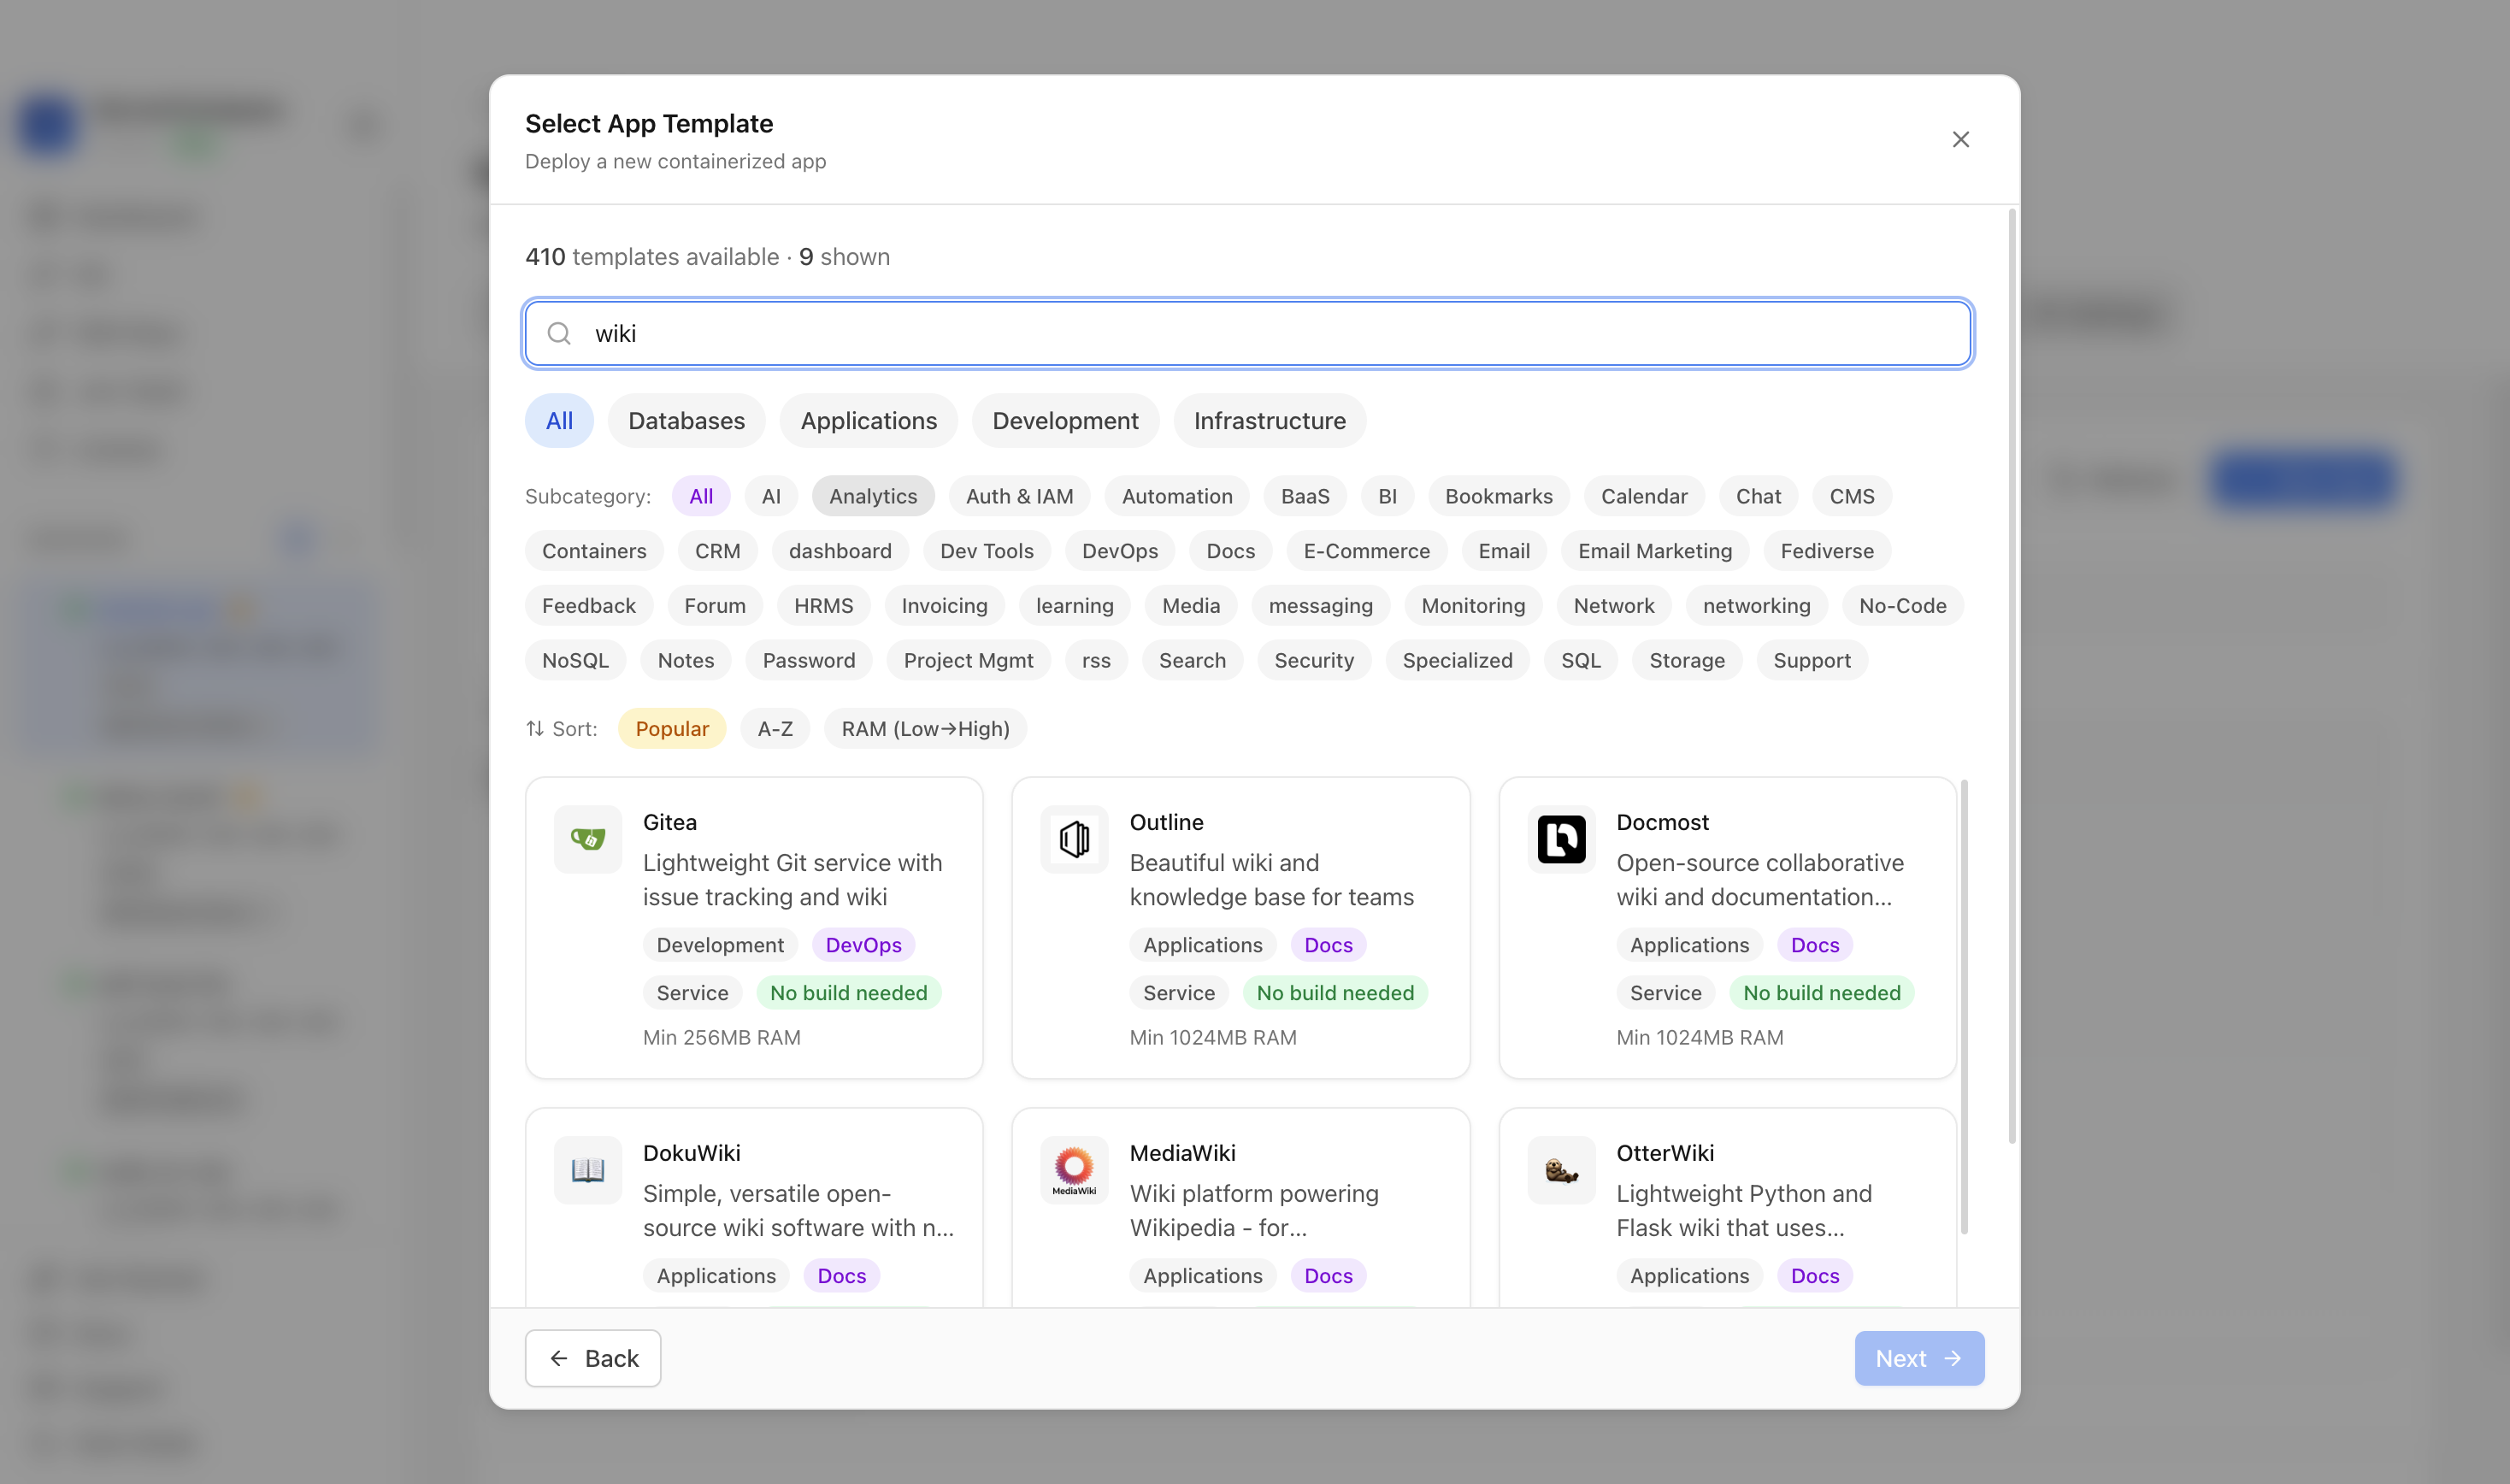Filter by Project Mgmt subcategory
This screenshot has width=2510, height=1484.
968,660
